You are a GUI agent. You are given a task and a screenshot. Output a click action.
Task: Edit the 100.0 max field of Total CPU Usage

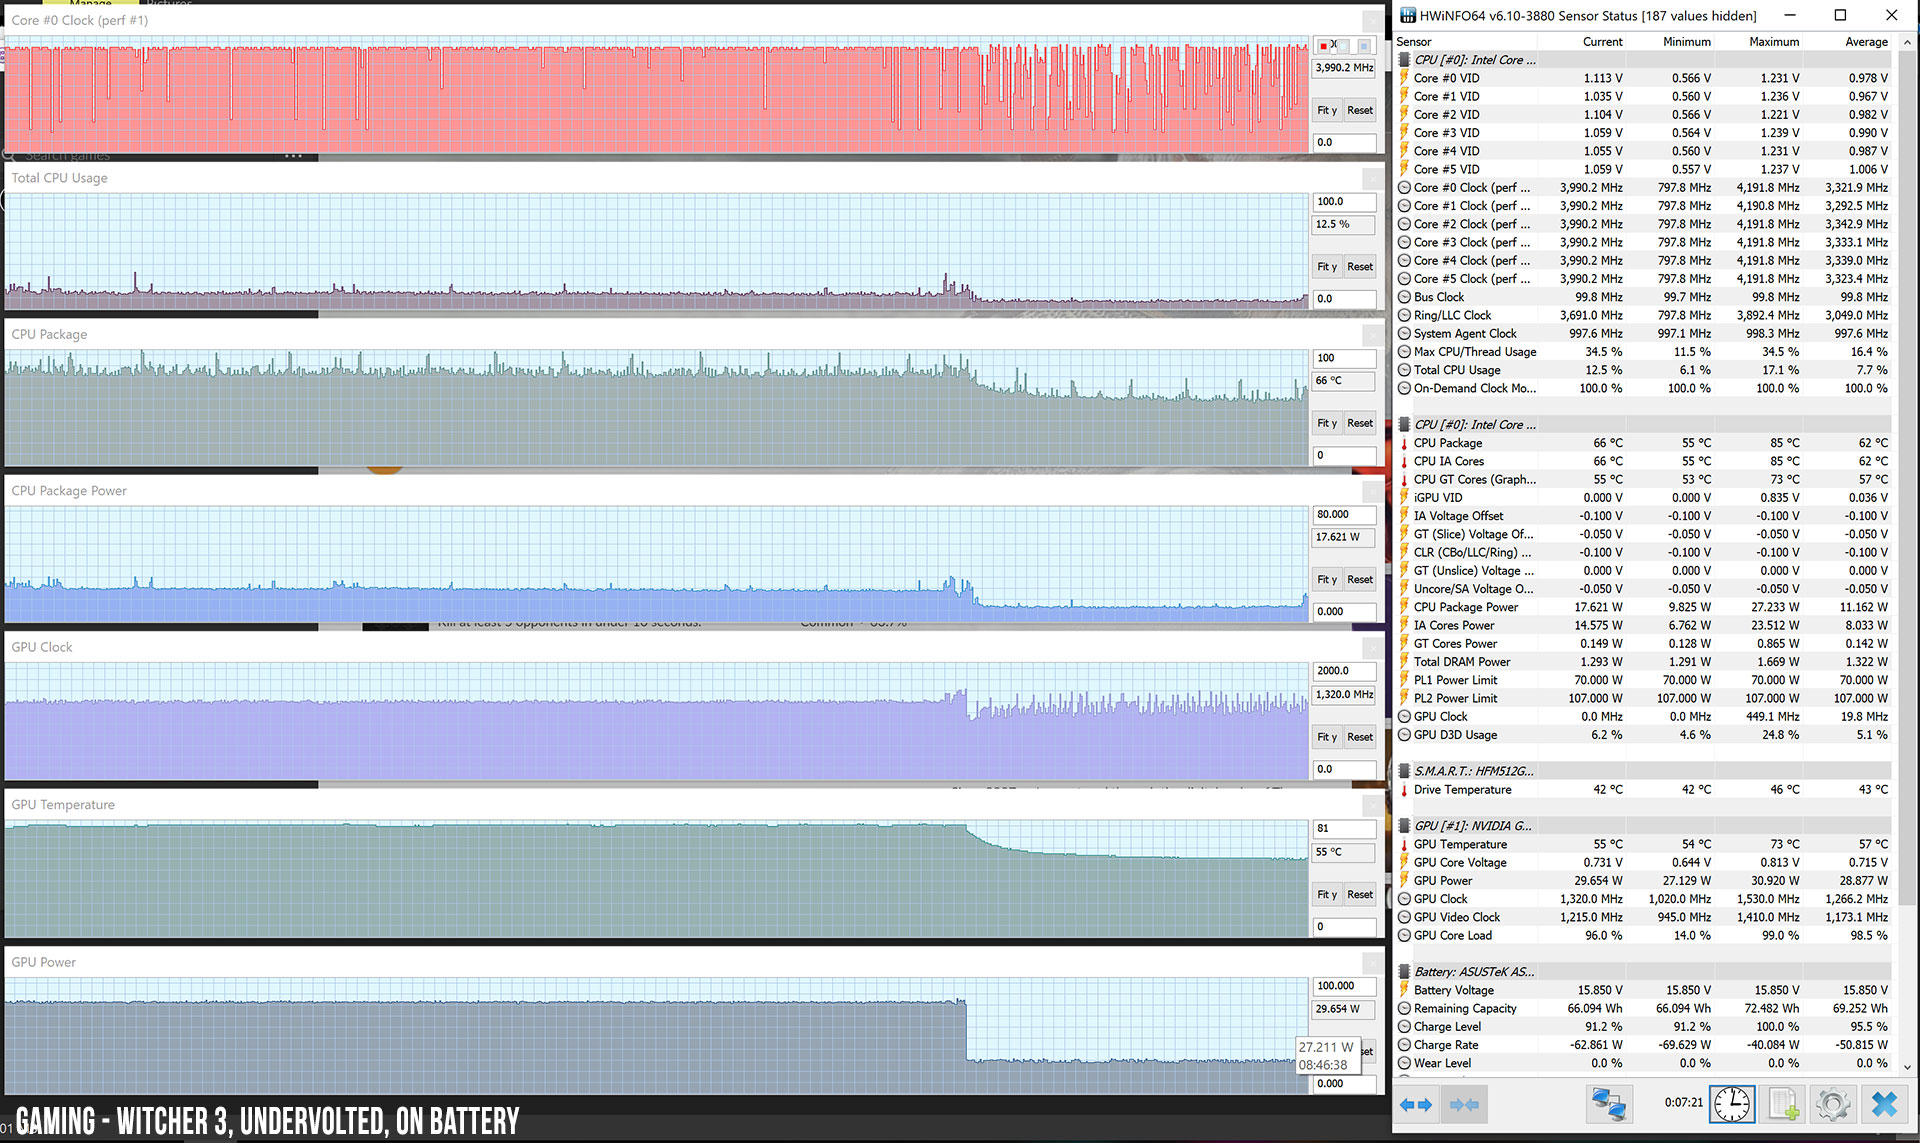click(1344, 202)
